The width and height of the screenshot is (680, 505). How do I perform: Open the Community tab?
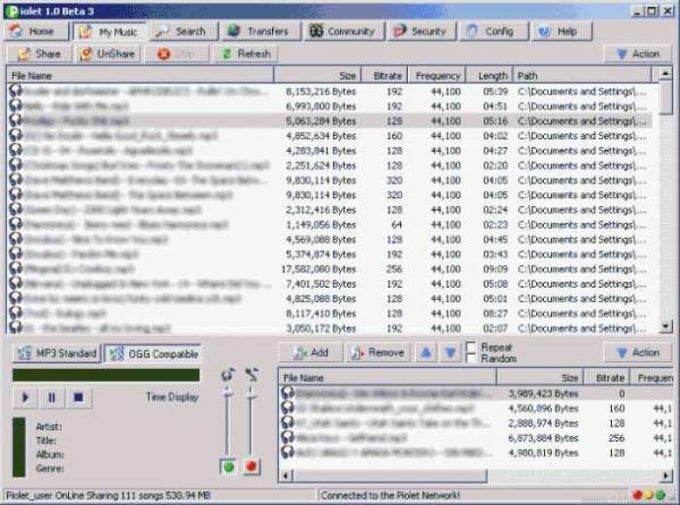coord(344,31)
